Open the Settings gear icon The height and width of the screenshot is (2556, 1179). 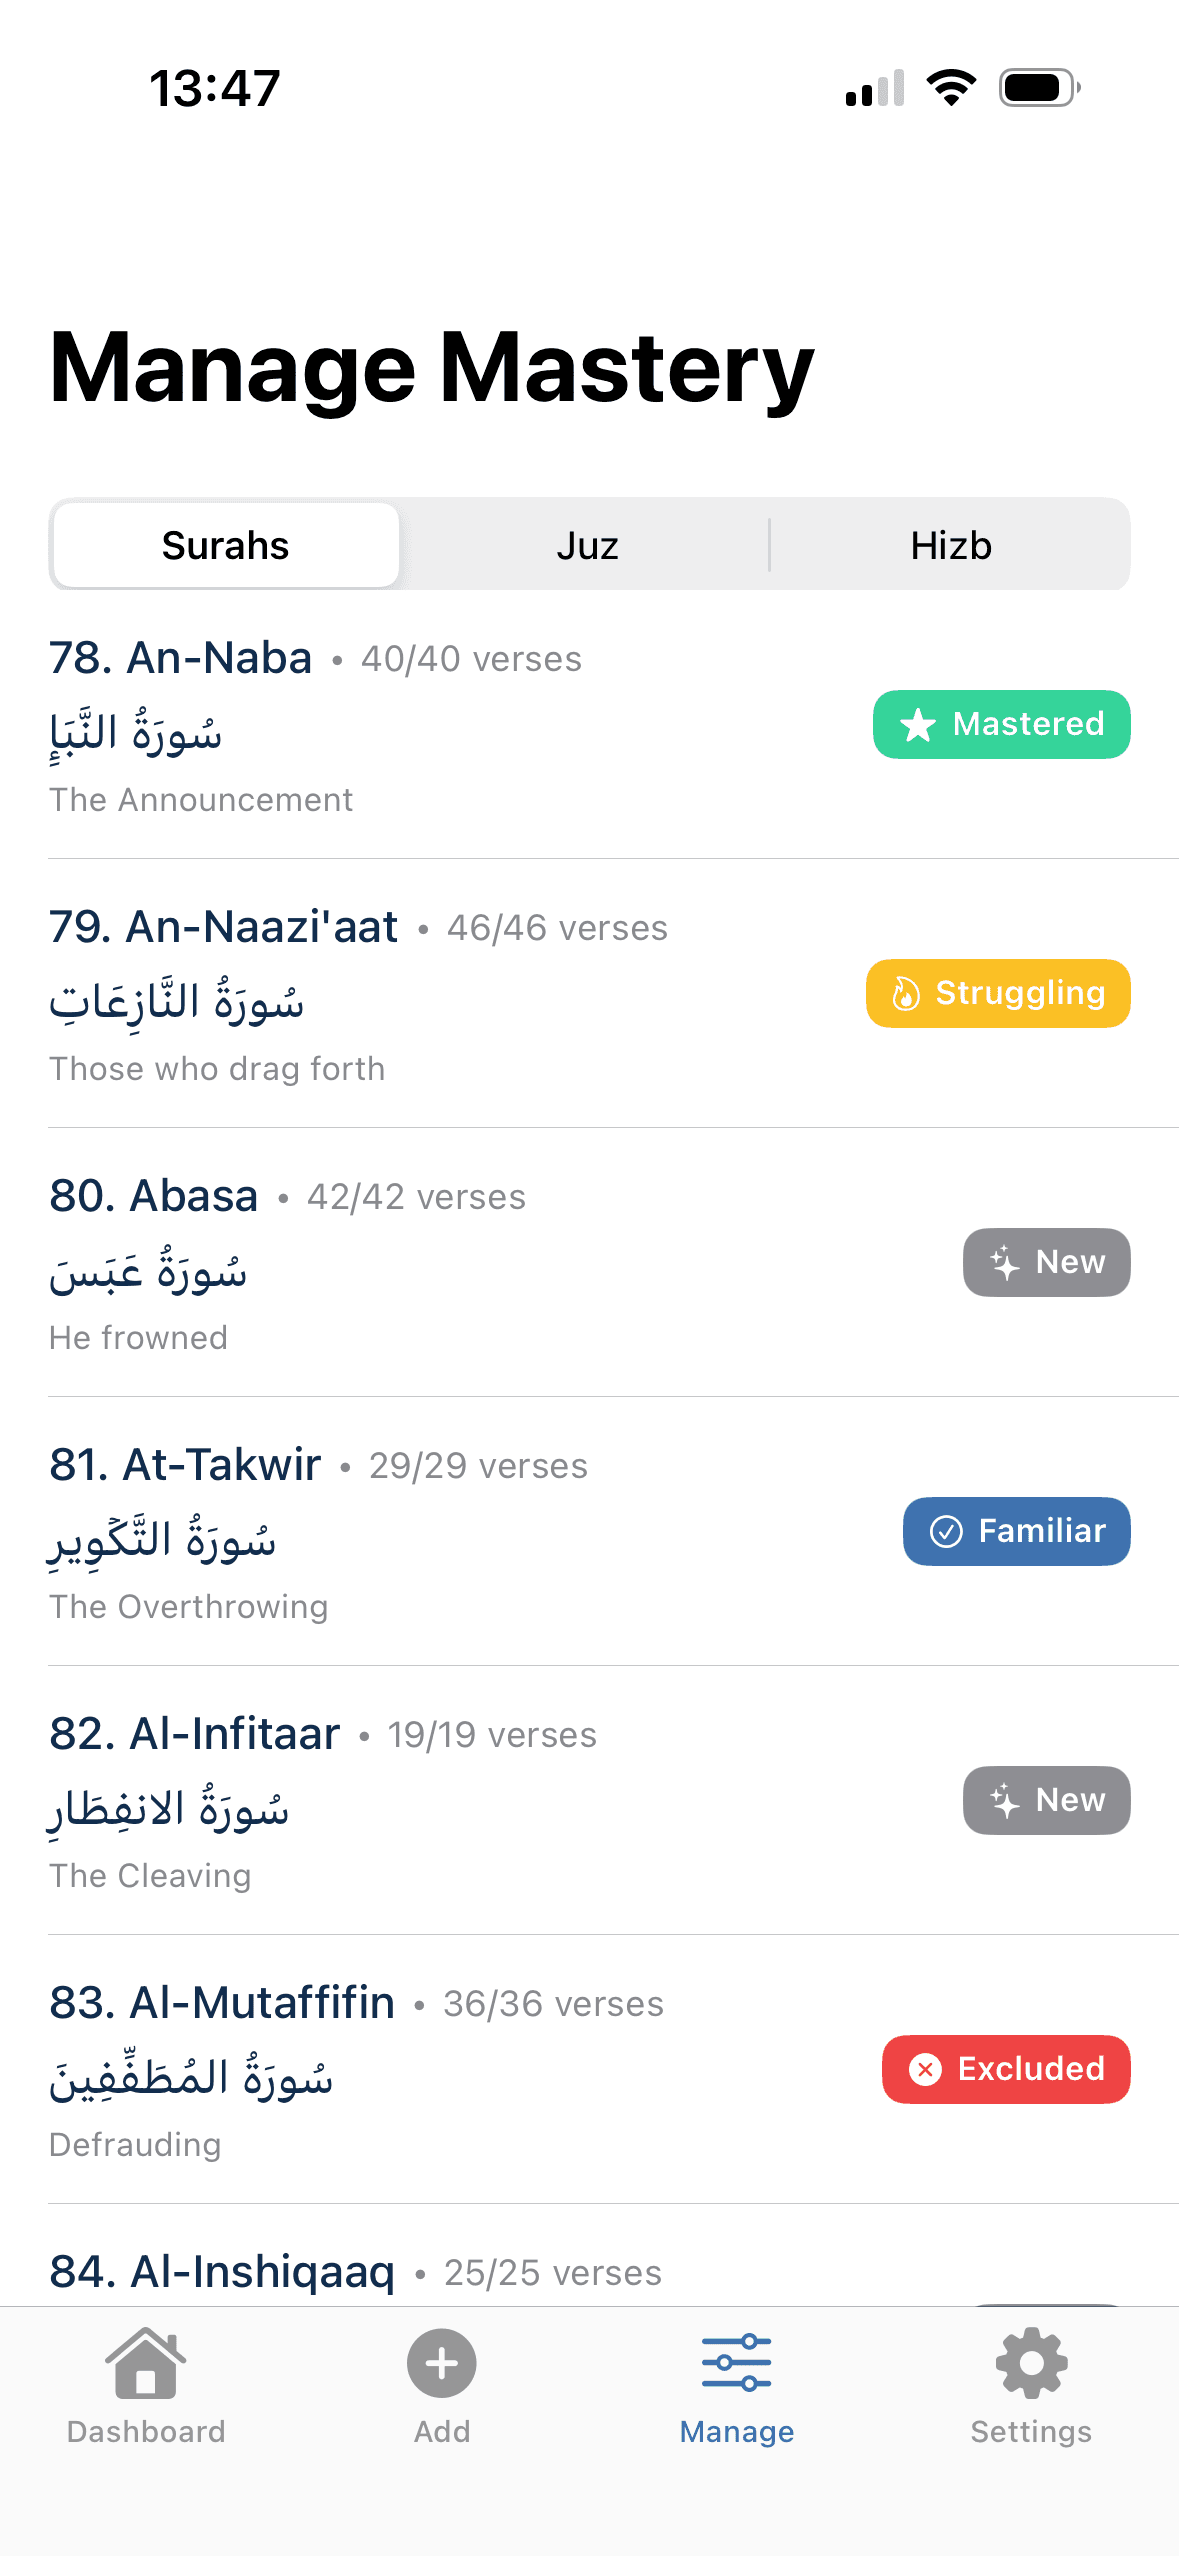[1031, 2364]
